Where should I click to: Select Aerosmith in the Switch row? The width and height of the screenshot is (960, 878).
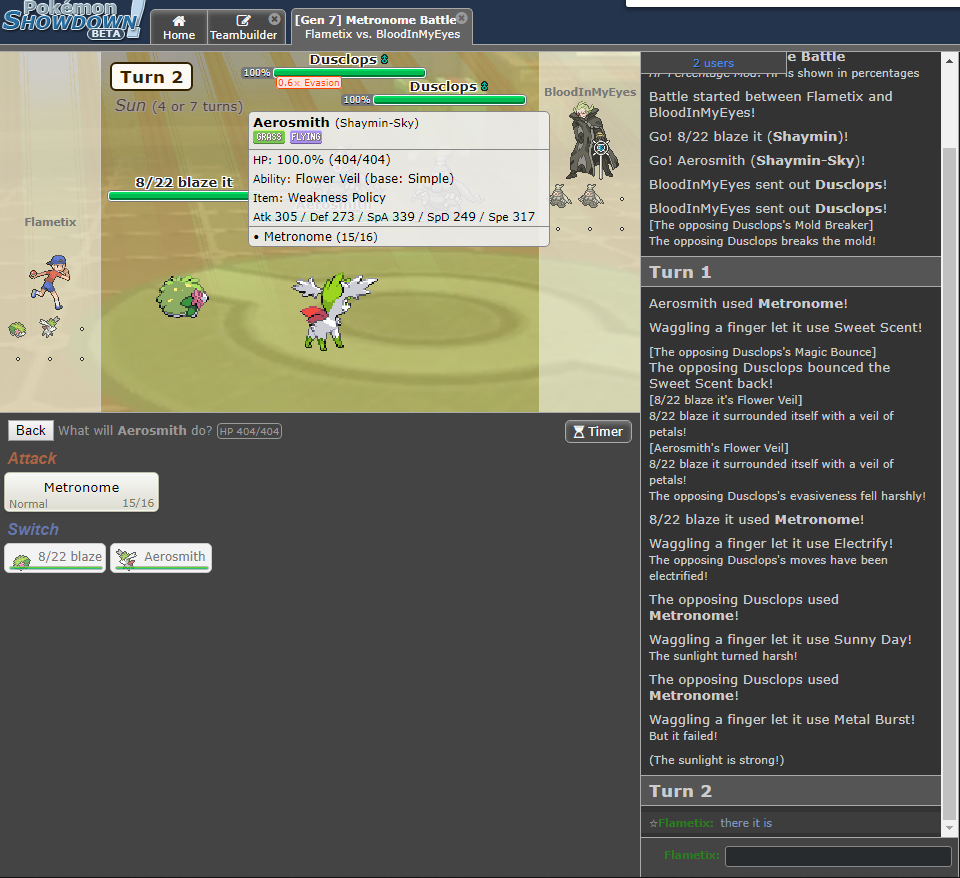pos(161,558)
